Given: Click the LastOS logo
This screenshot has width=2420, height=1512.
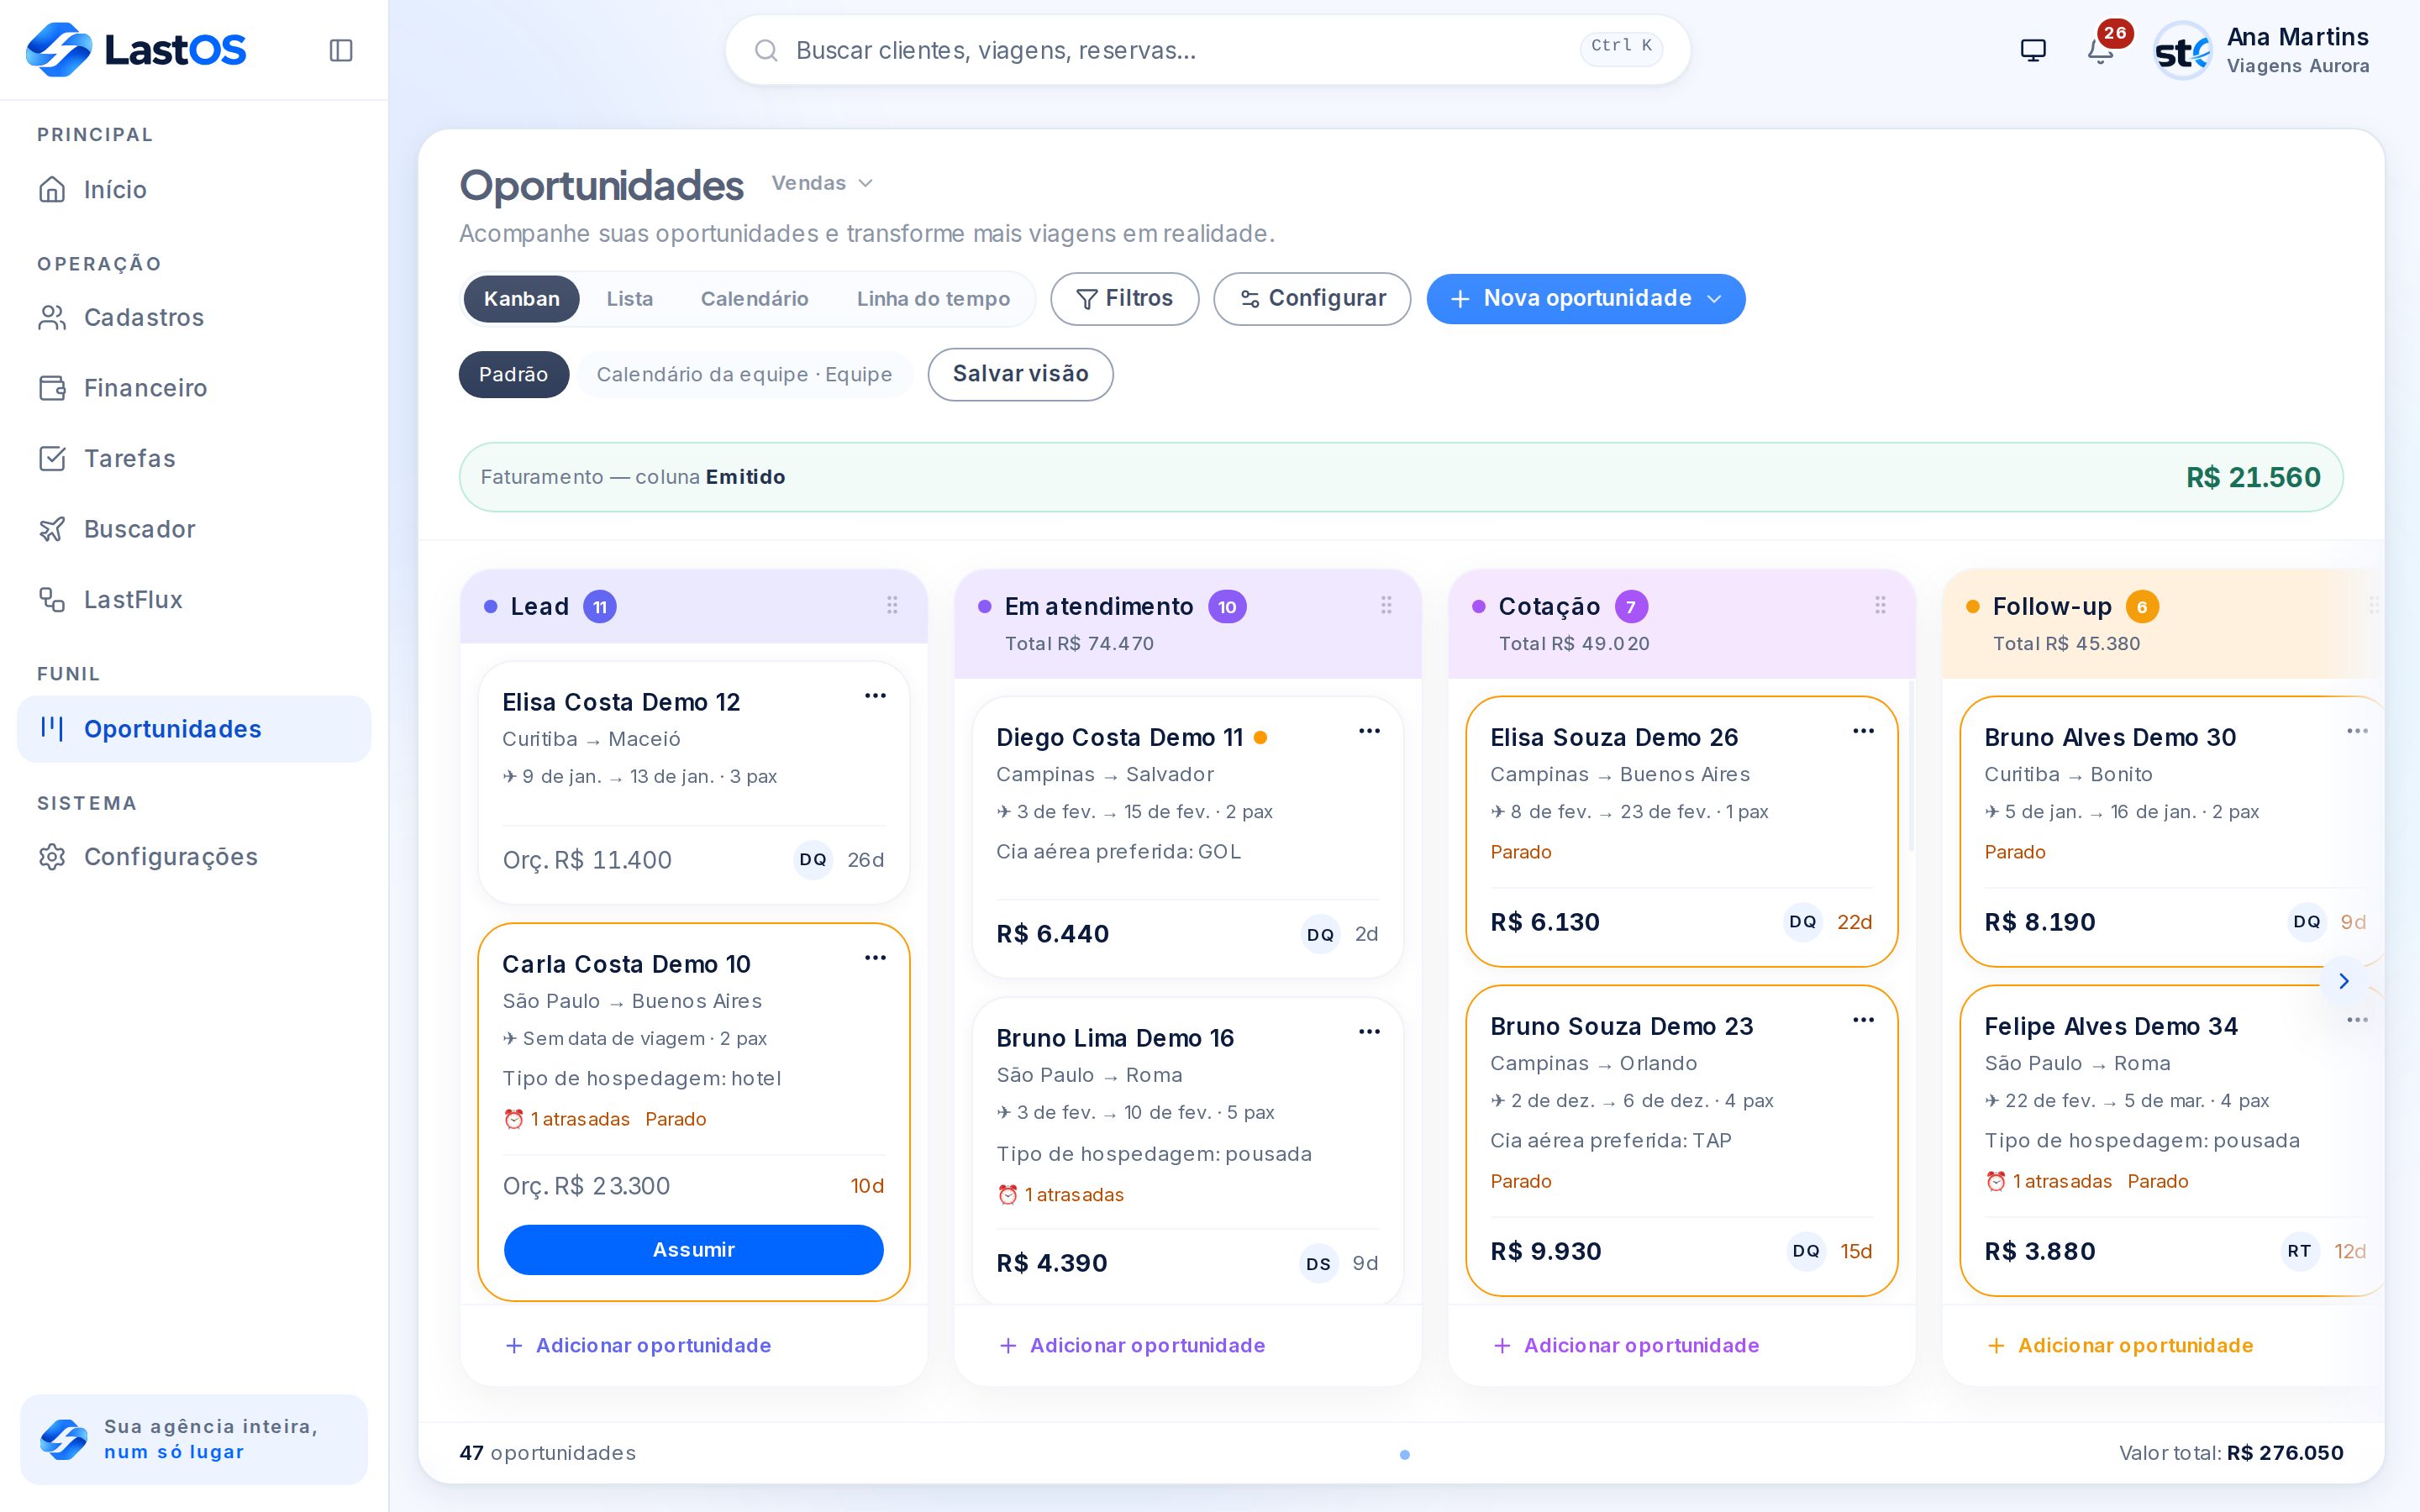Looking at the screenshot, I should [136, 50].
